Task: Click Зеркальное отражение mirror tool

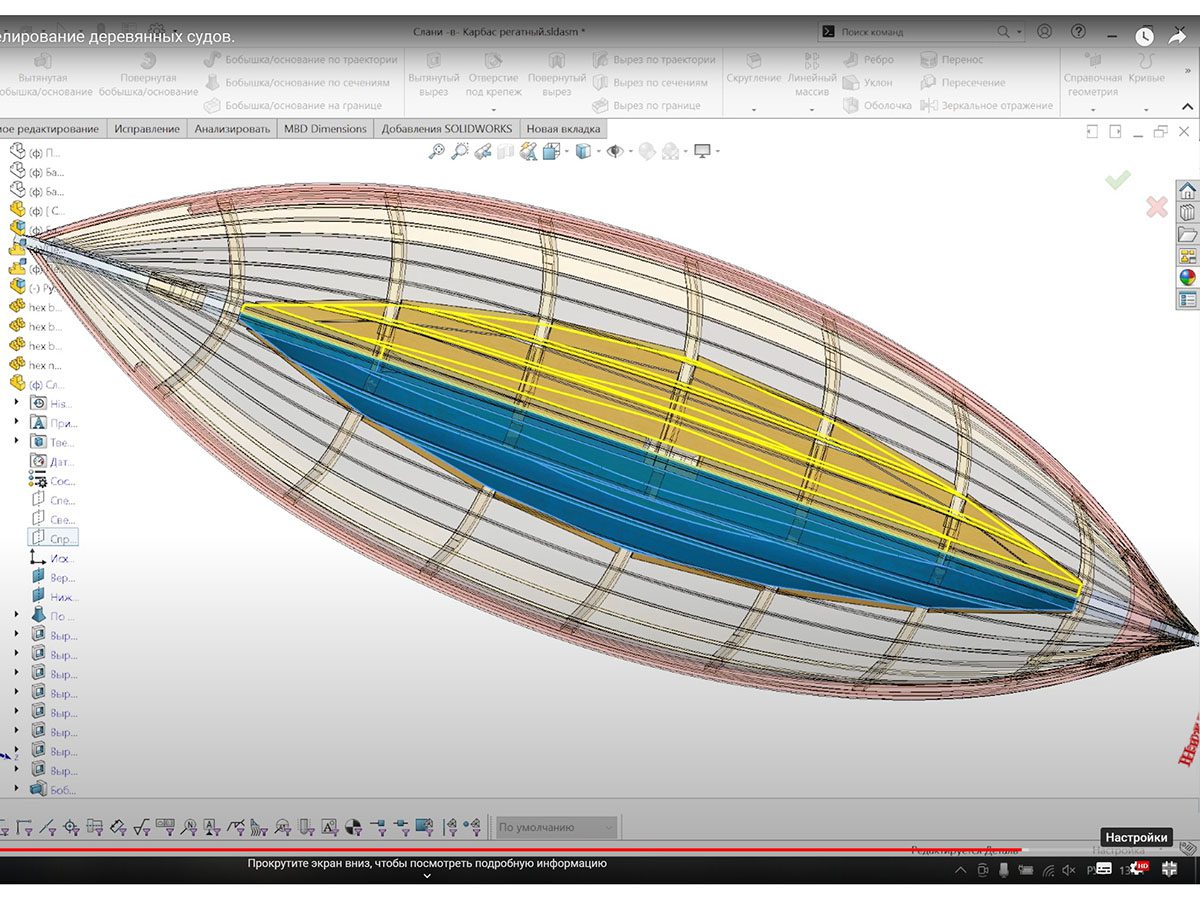Action: (986, 105)
